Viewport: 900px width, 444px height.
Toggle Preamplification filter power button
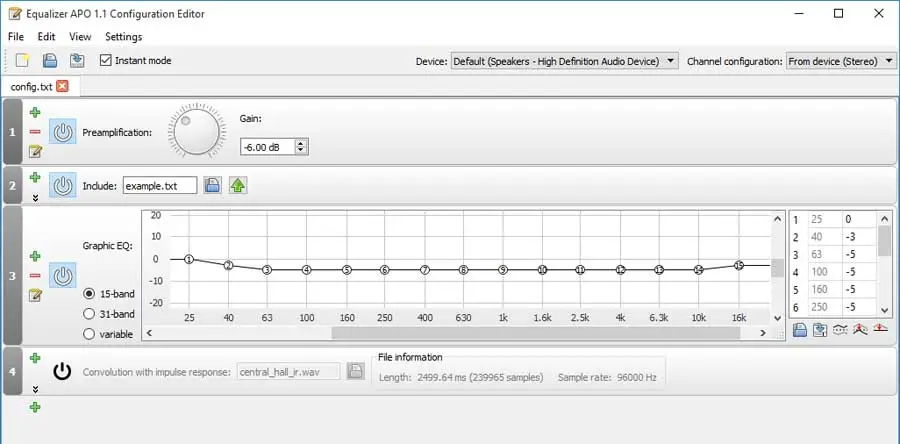[x=62, y=132]
